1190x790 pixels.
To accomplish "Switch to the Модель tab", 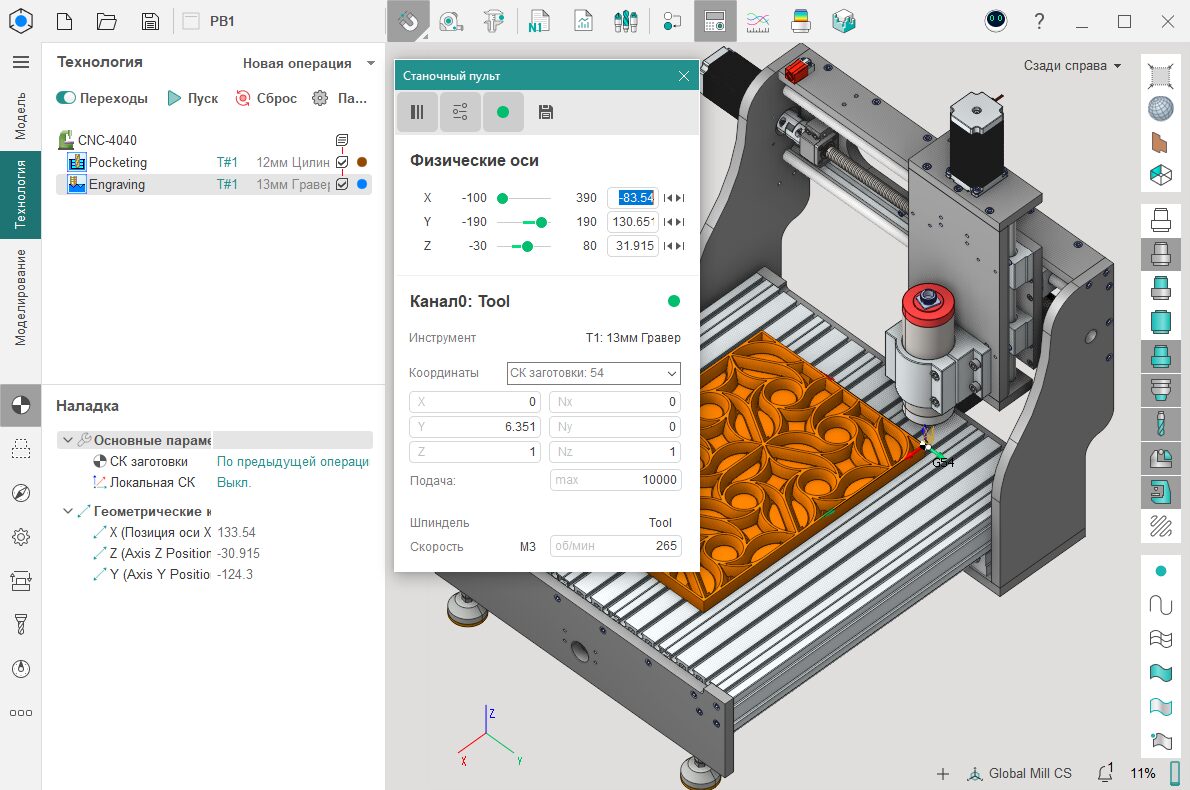I will [20, 115].
